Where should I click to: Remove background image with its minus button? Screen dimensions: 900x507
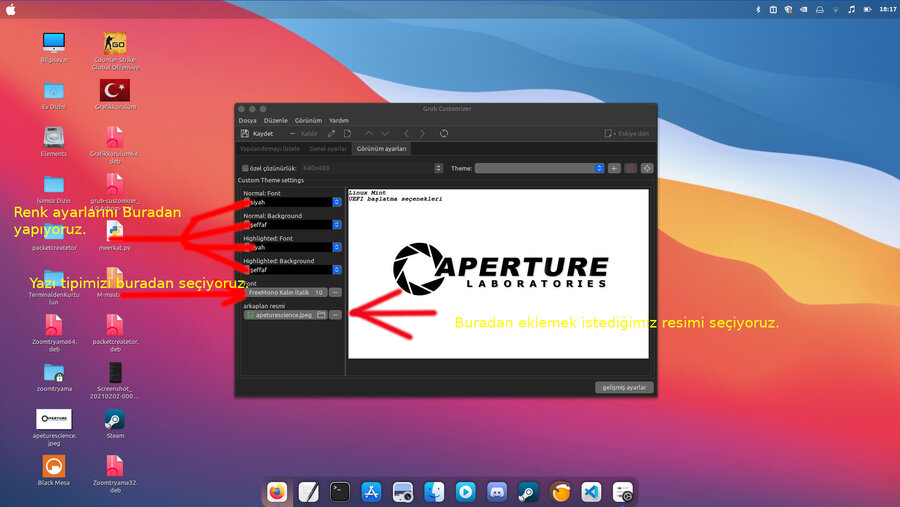pyautogui.click(x=335, y=315)
